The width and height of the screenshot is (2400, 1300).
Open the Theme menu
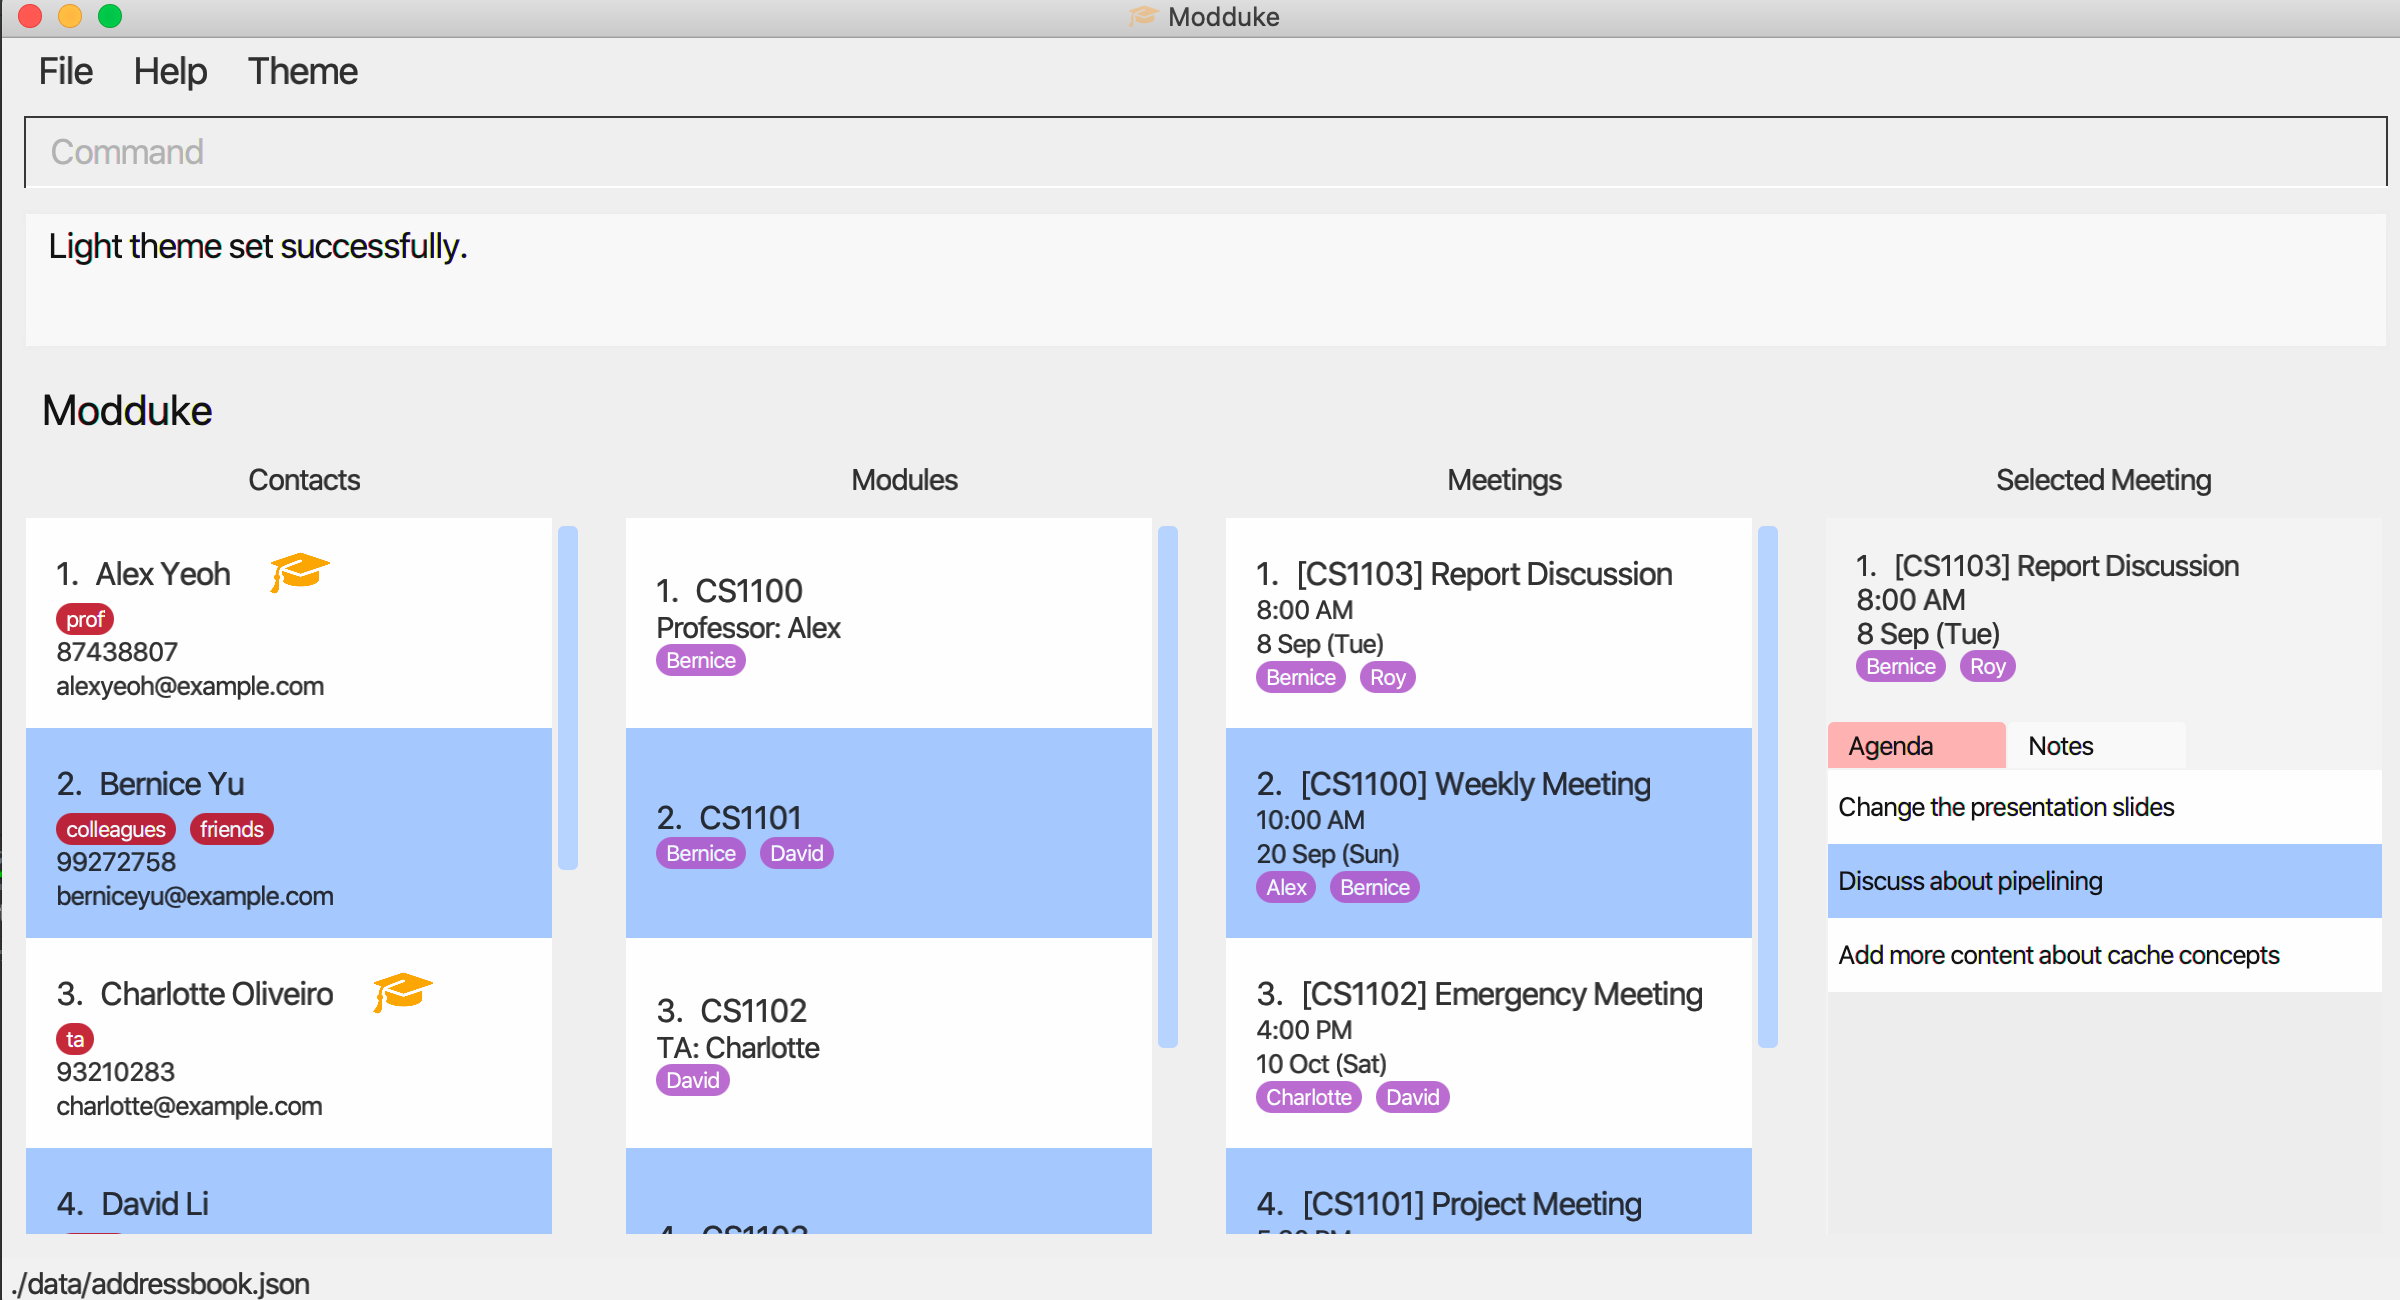point(302,71)
